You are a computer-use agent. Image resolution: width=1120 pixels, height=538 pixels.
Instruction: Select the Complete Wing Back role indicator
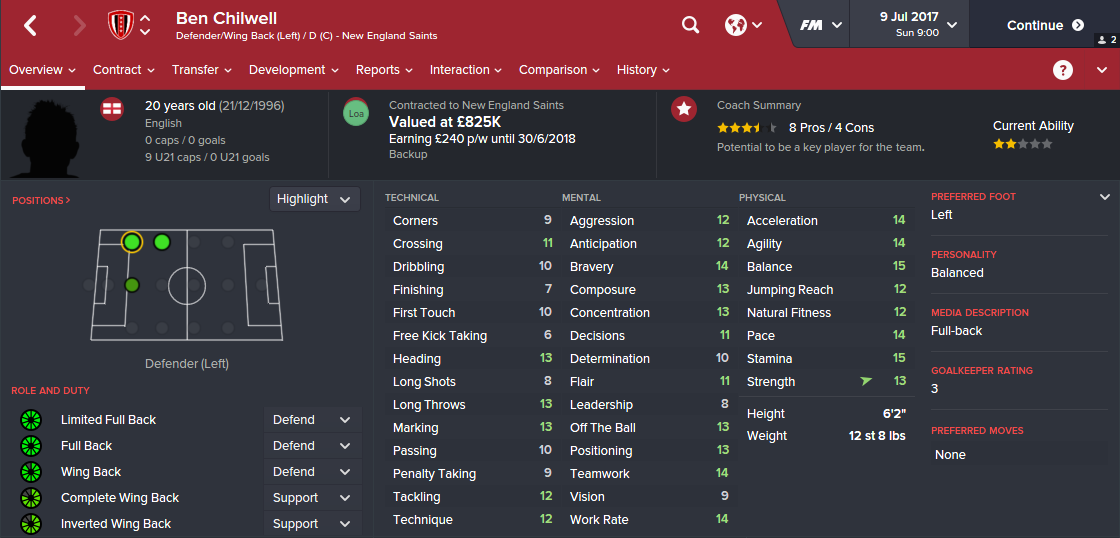tap(30, 498)
